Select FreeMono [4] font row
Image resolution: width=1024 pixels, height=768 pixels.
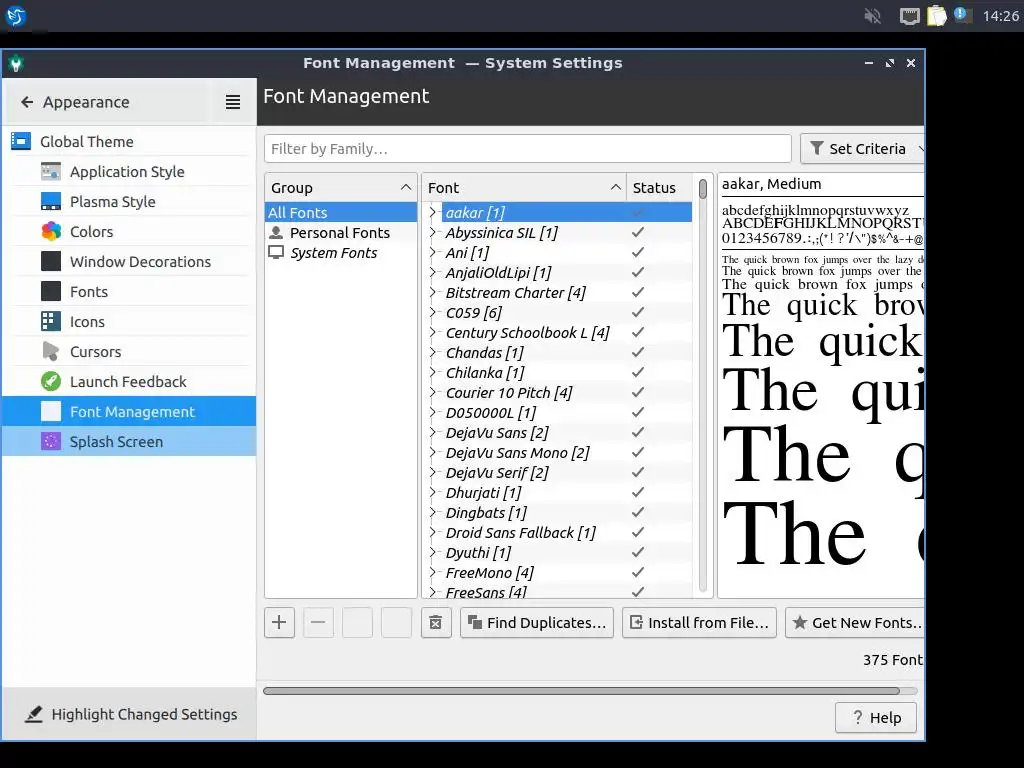click(558, 573)
